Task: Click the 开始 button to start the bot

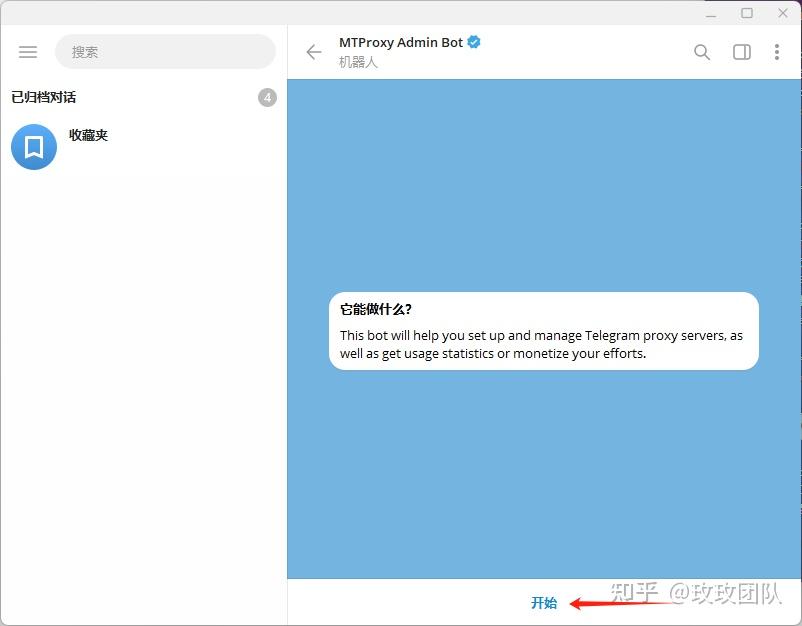Action: [x=543, y=603]
